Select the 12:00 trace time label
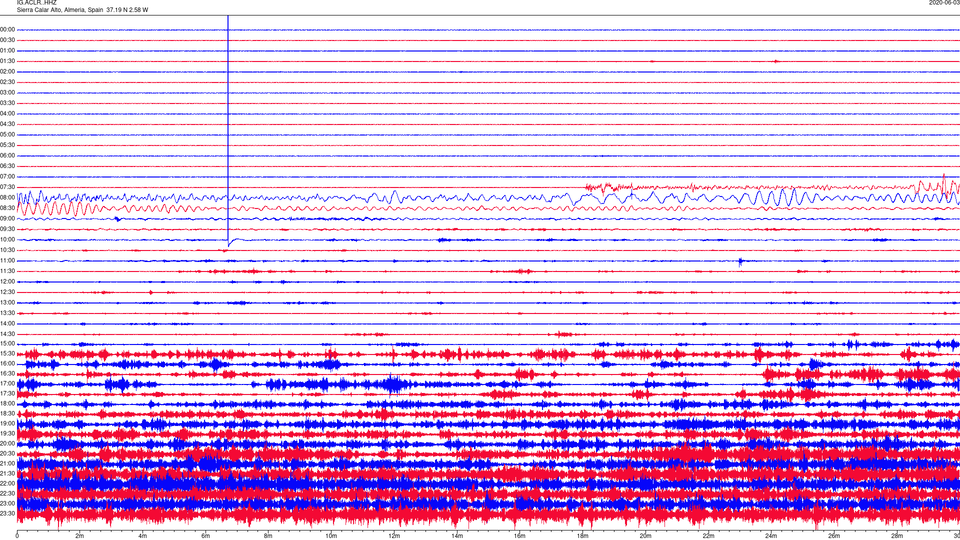 (7, 282)
